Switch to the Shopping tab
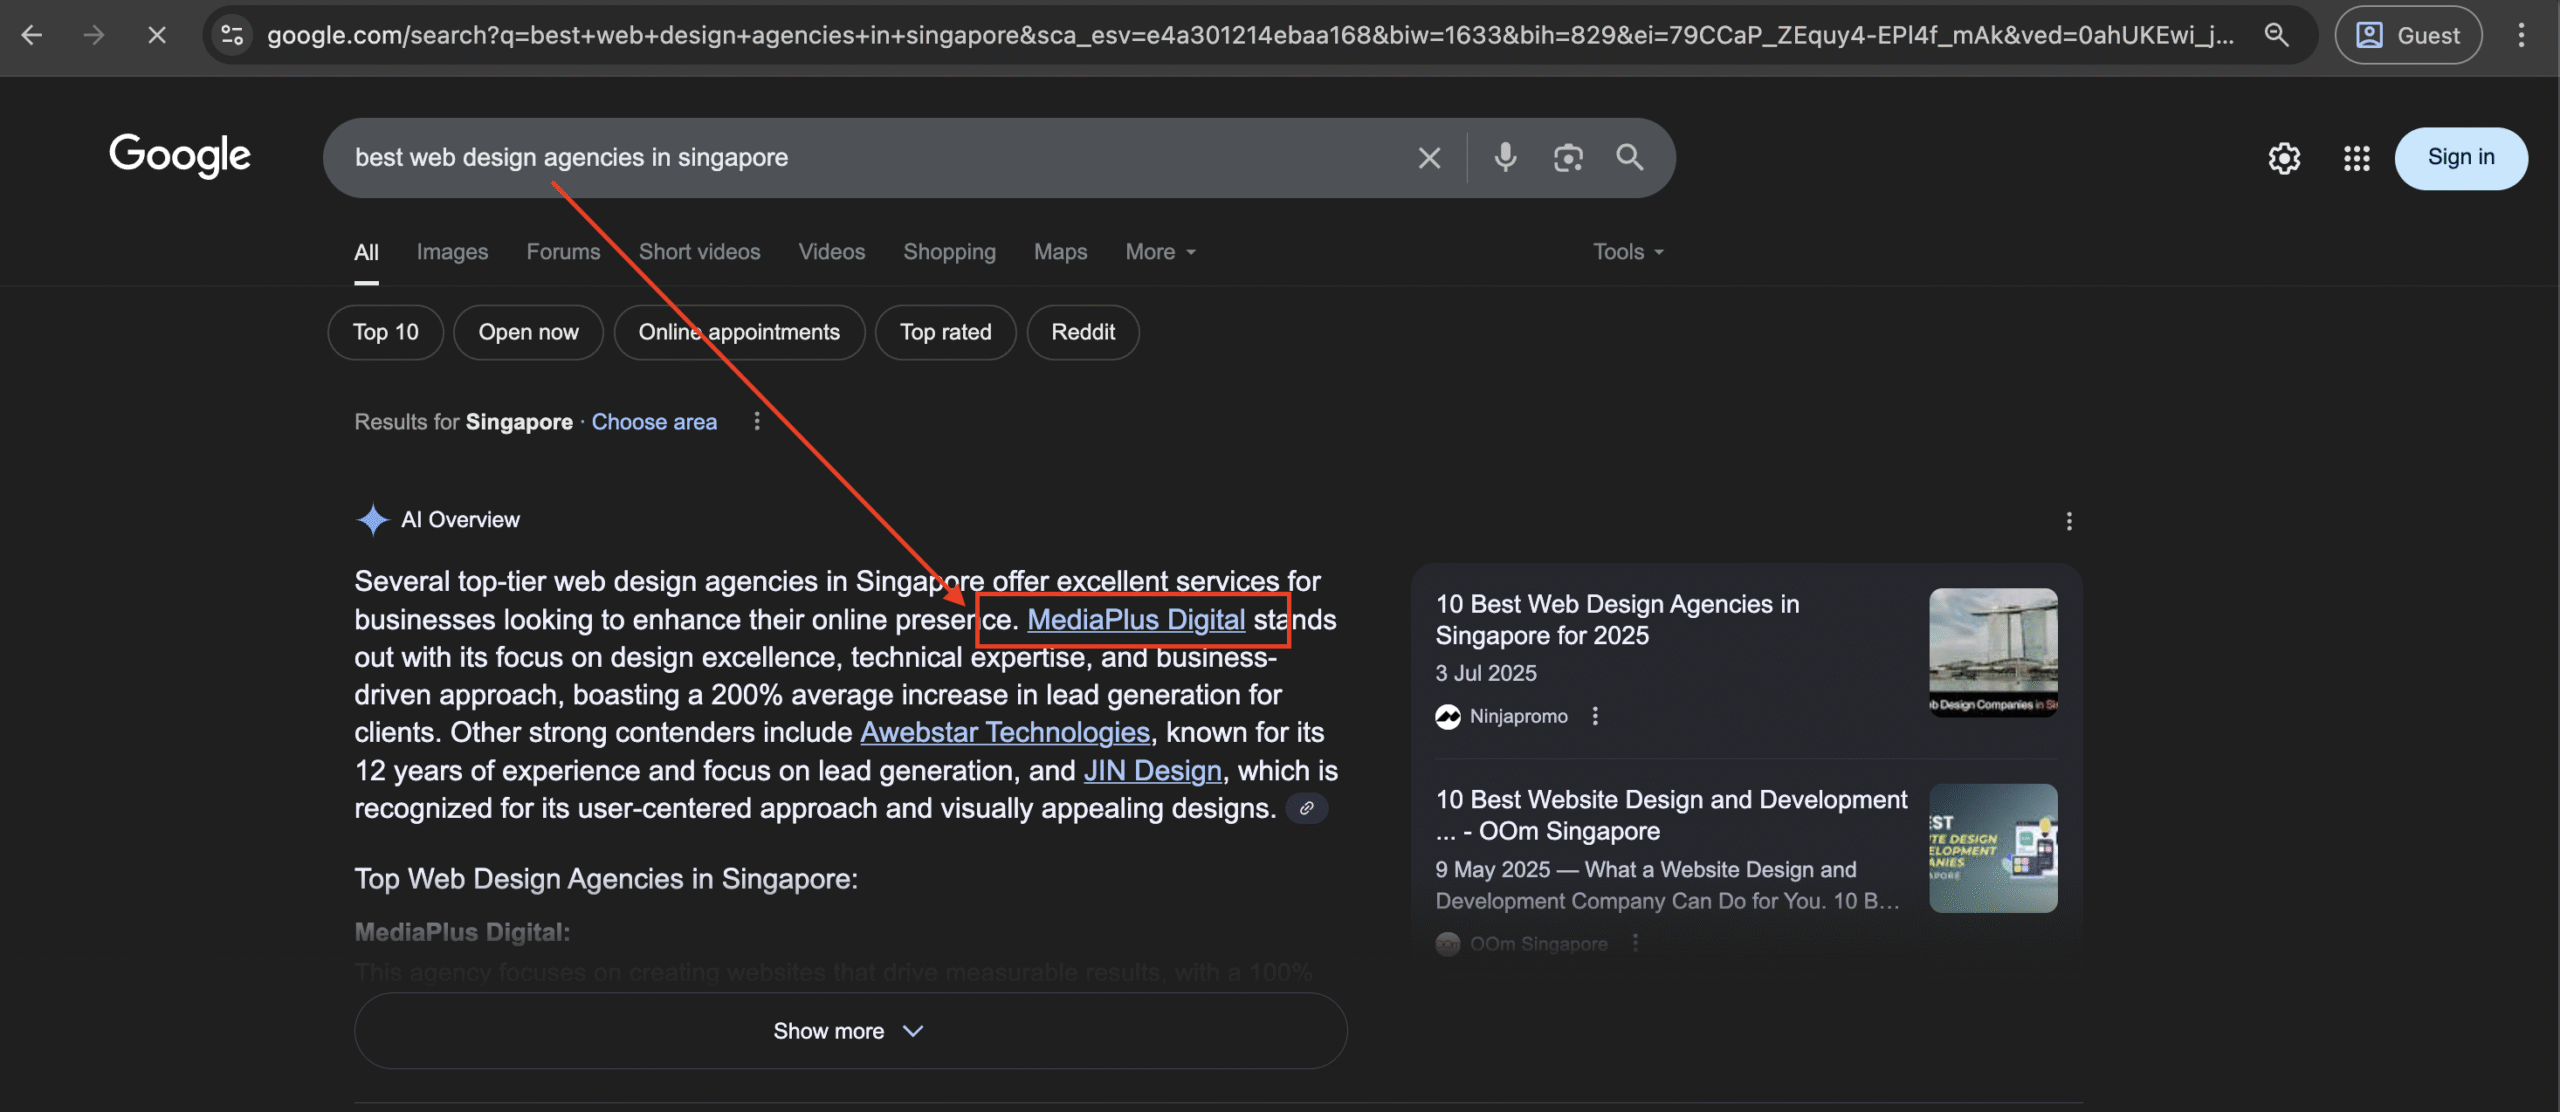The height and width of the screenshot is (1112, 2560). pos(949,252)
